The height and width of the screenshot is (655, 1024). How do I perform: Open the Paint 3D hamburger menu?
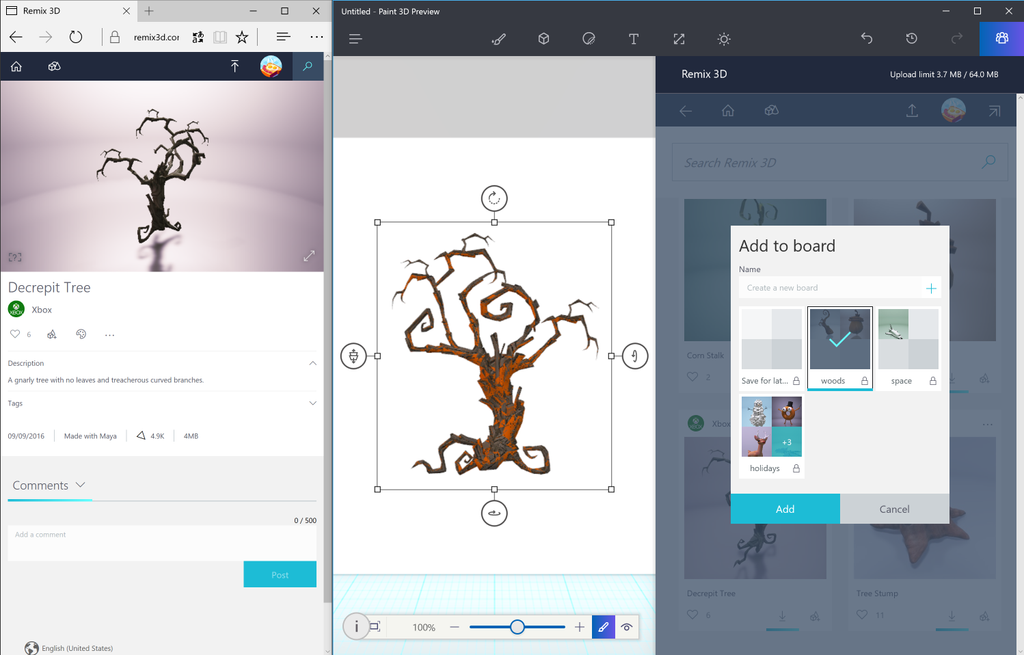tap(355, 39)
